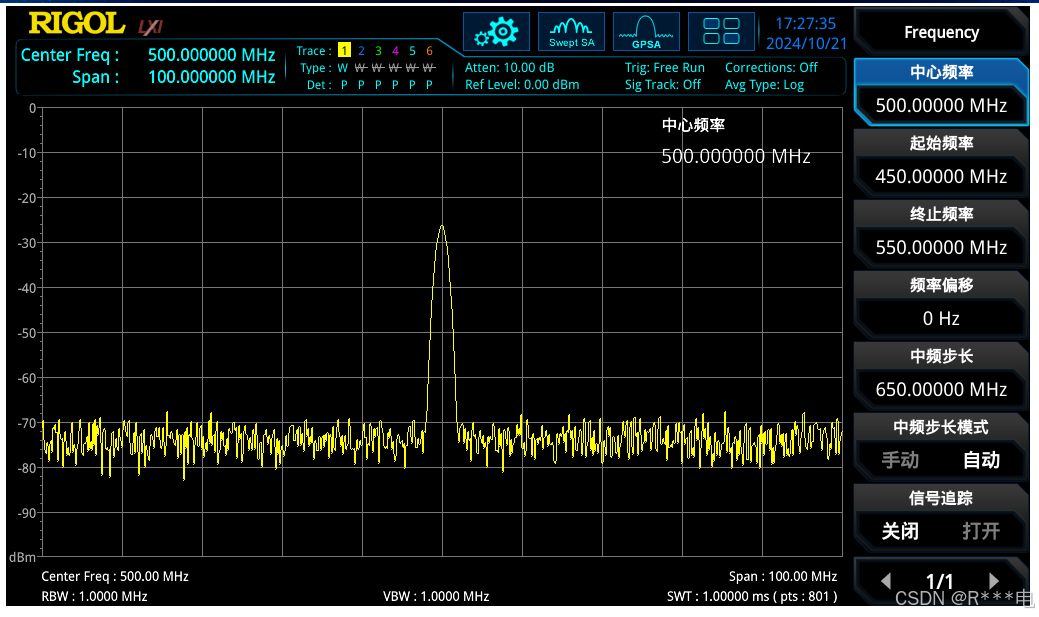Open the GPSA mode icon
Image resolution: width=1039 pixels, height=617 pixels.
coord(646,31)
